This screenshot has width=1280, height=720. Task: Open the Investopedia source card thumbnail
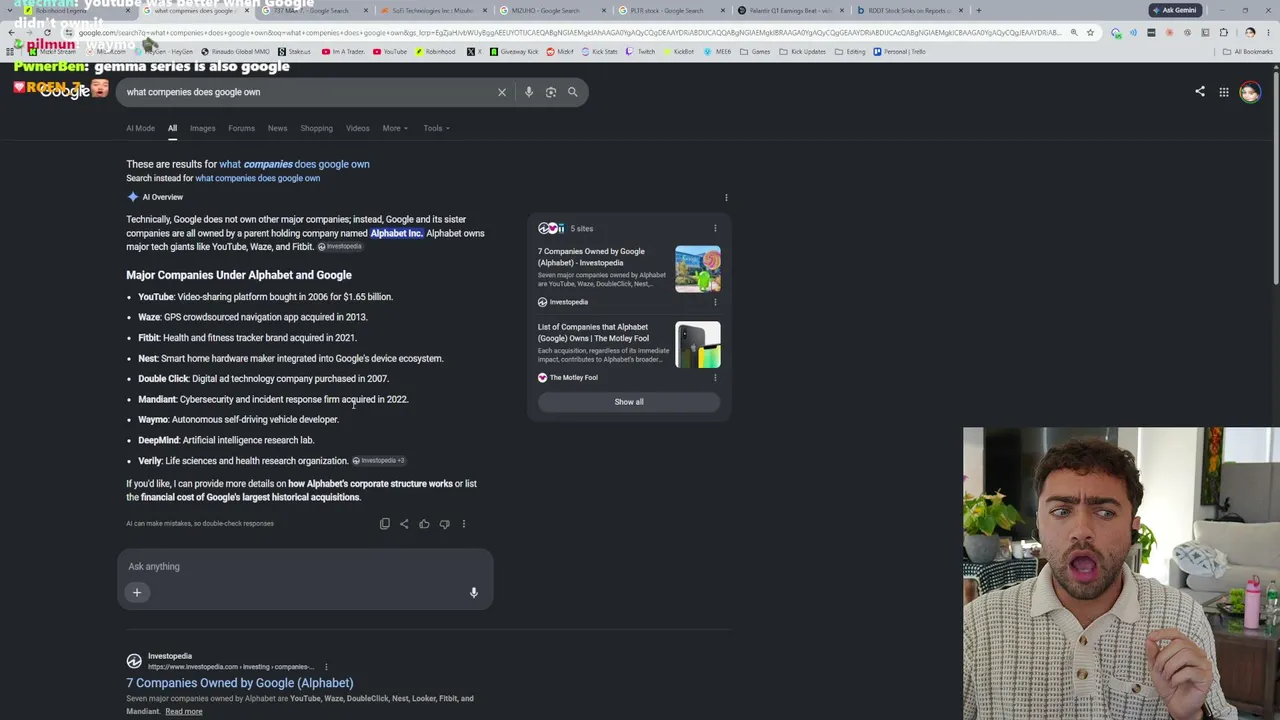tap(698, 269)
